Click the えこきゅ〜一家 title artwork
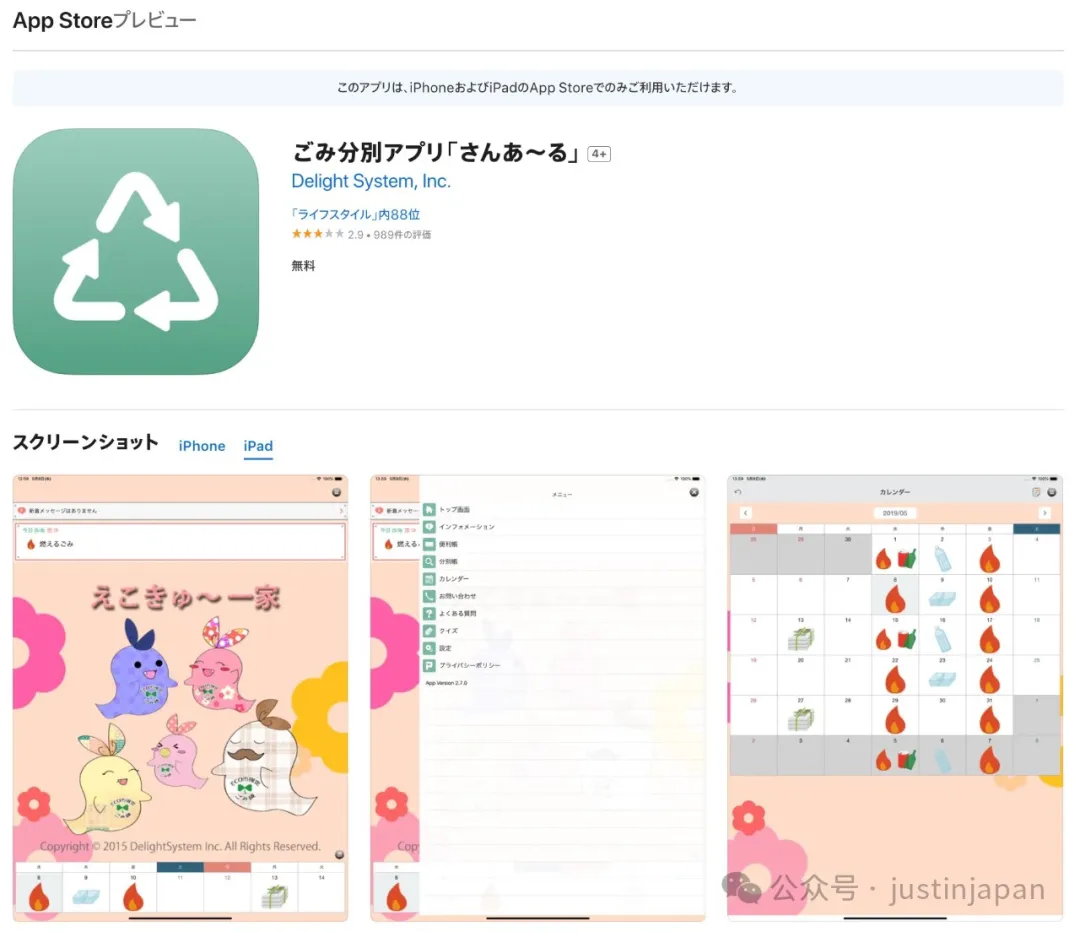 tap(186, 598)
